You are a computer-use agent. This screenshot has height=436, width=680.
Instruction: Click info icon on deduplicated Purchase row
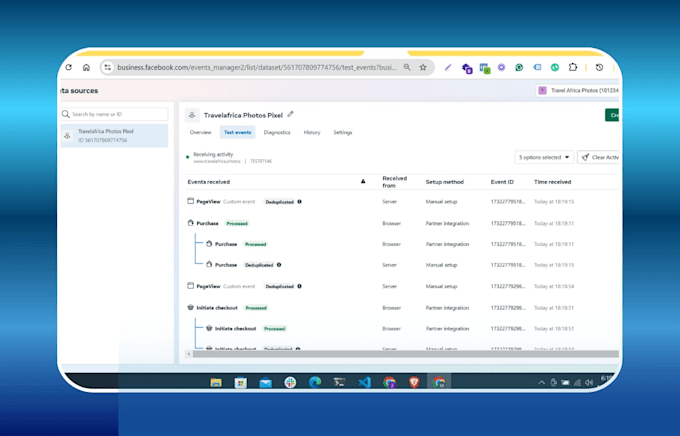279,265
